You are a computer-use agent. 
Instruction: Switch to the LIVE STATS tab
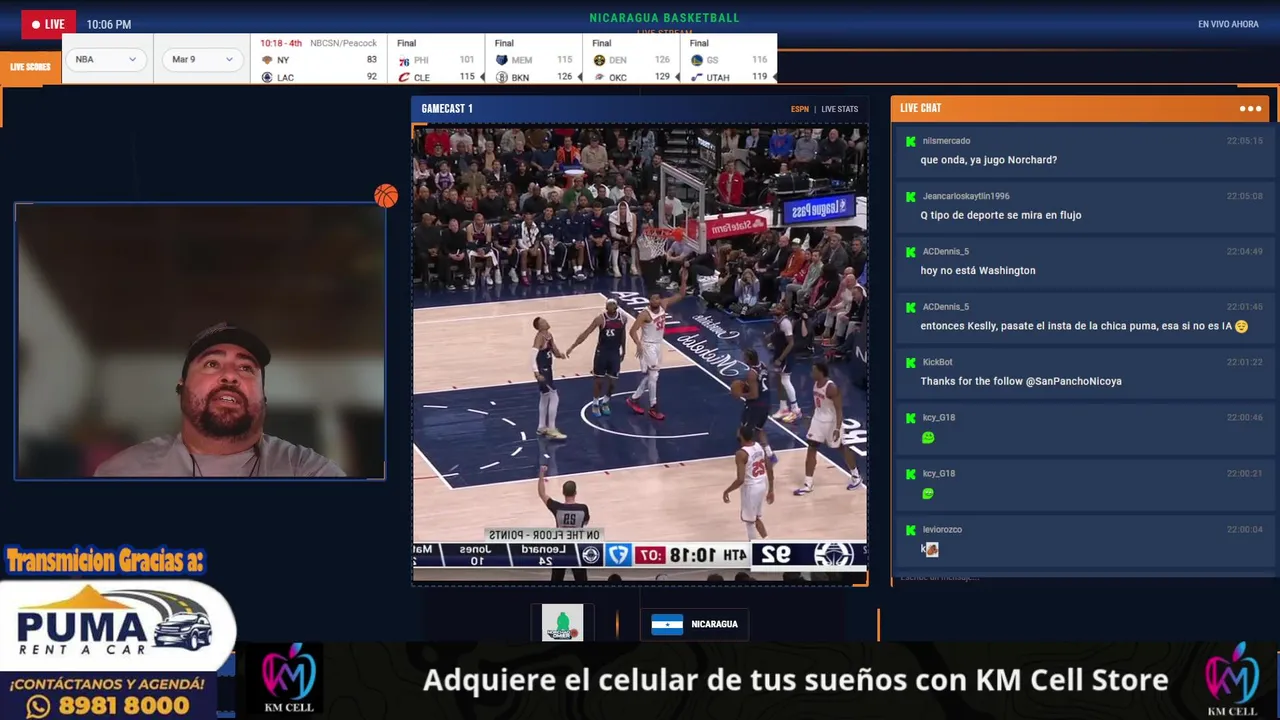[x=840, y=109]
